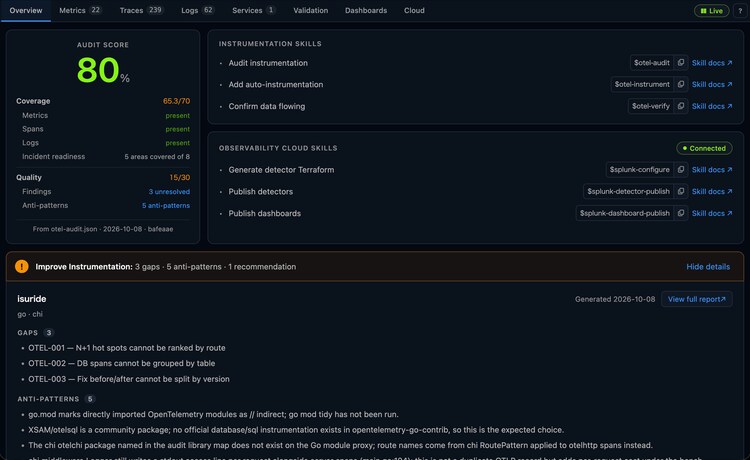Screen dimensions: 750x460
Task: Open the Validation tab
Action: pyautogui.click(x=310, y=10)
